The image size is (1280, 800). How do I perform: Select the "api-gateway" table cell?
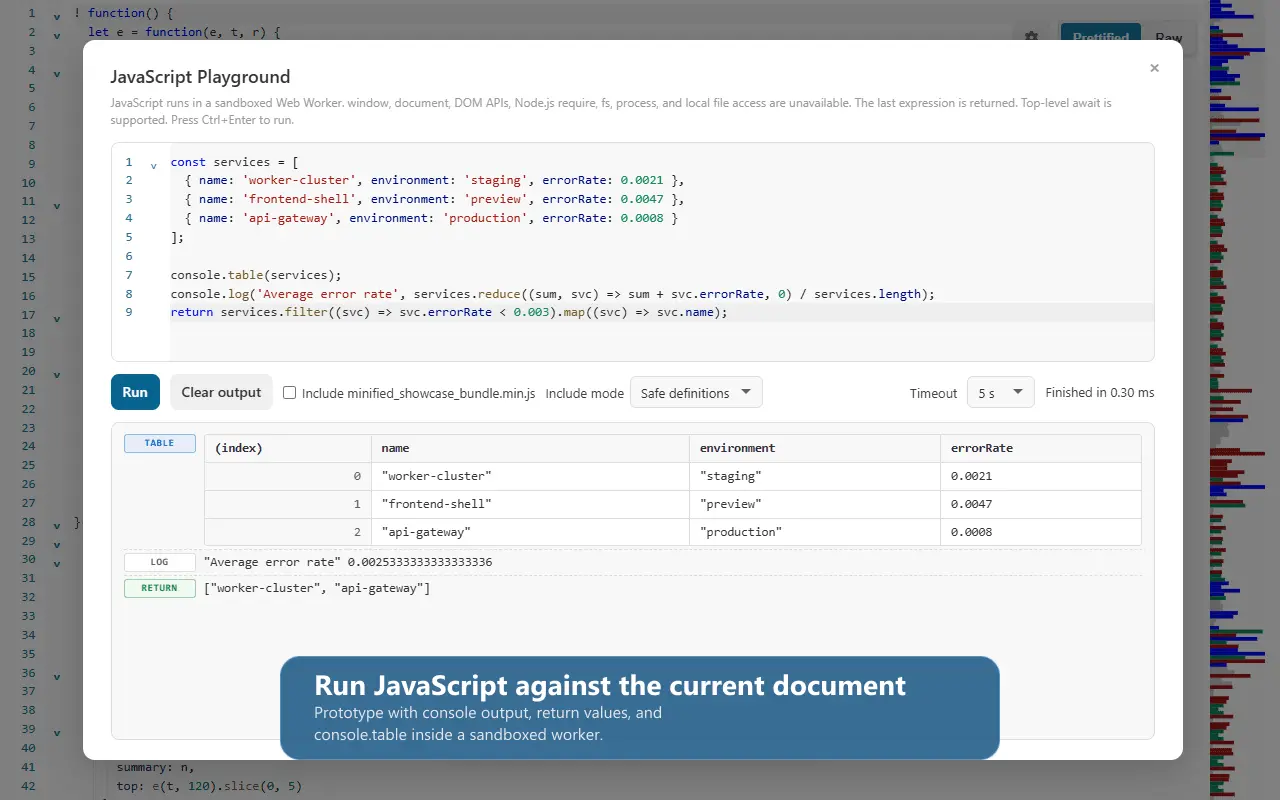tap(530, 532)
